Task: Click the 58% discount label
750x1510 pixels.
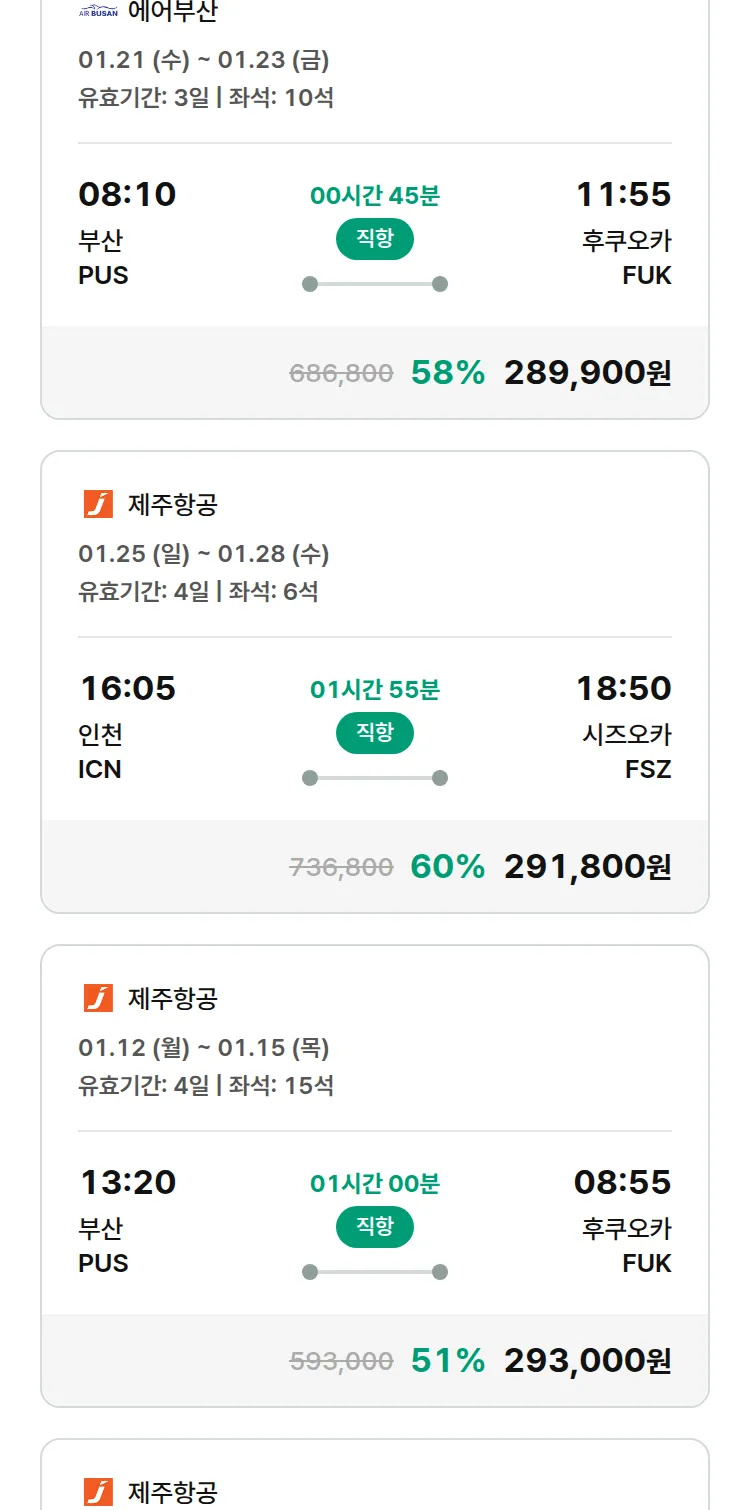Action: 447,373
